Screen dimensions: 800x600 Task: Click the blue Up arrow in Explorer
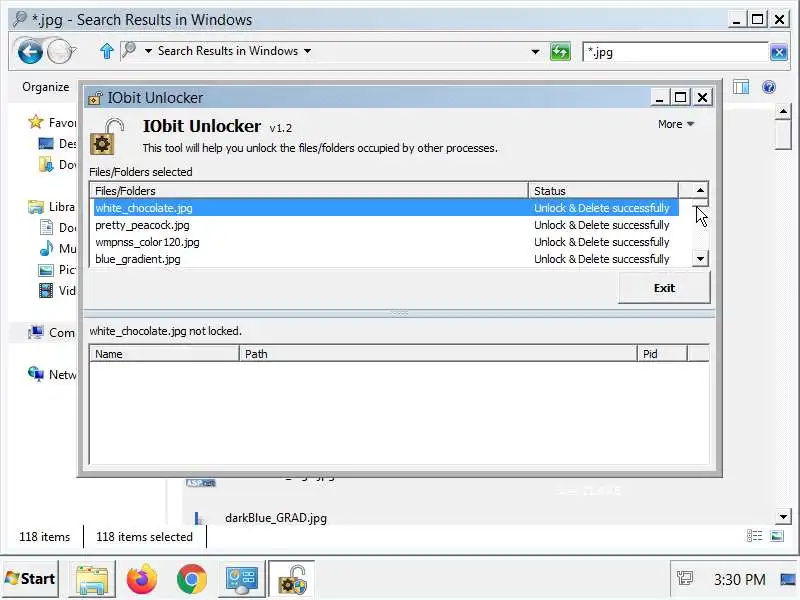(107, 51)
